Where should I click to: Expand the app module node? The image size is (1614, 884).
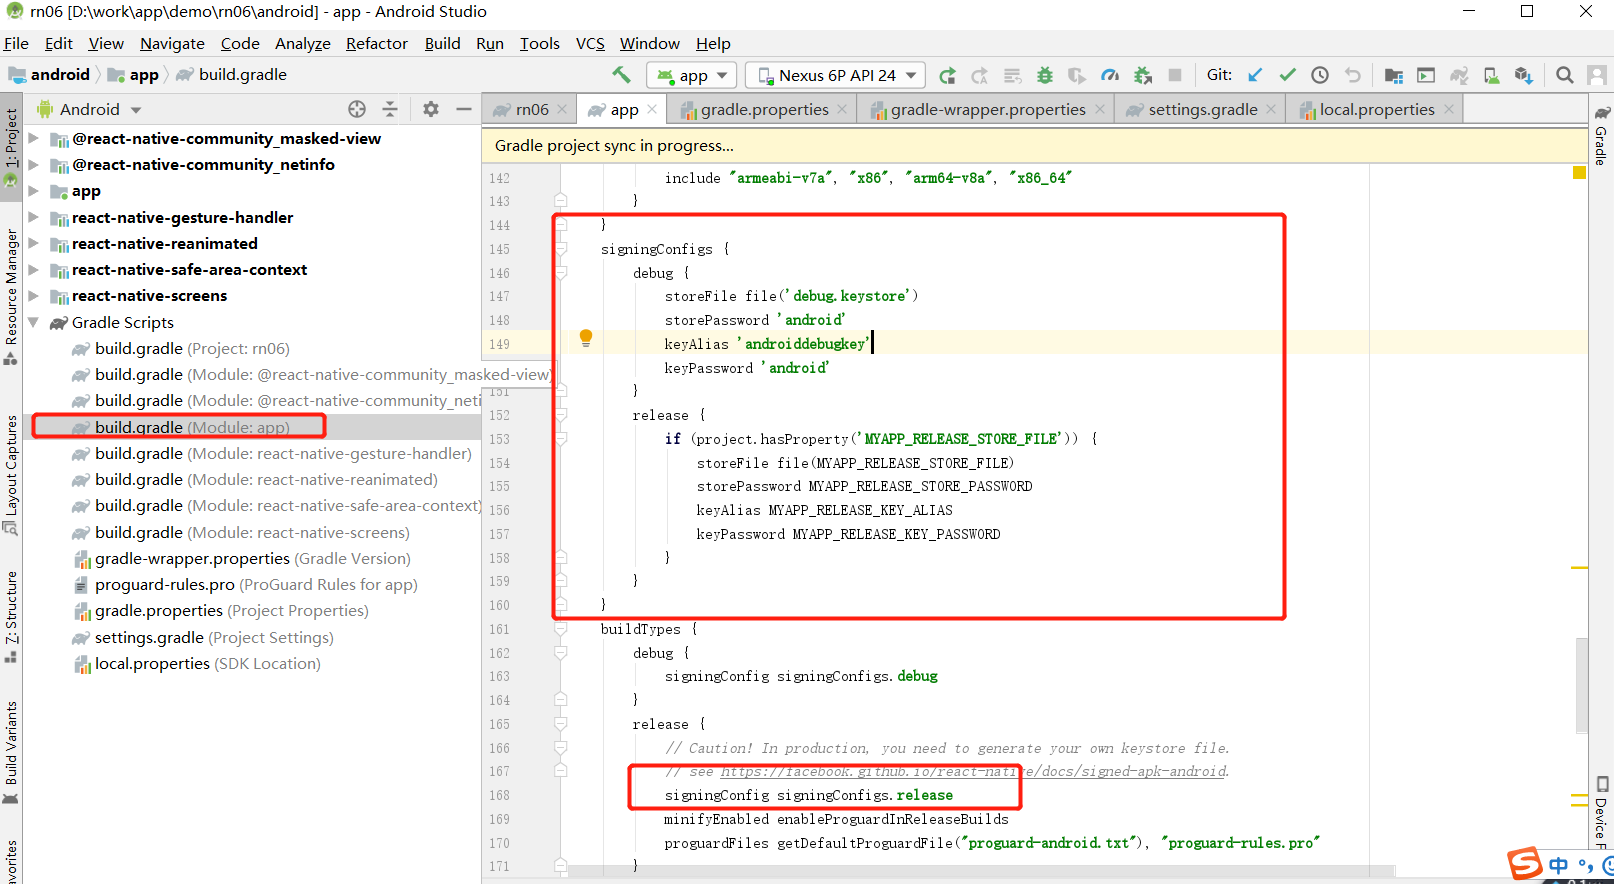tap(33, 190)
